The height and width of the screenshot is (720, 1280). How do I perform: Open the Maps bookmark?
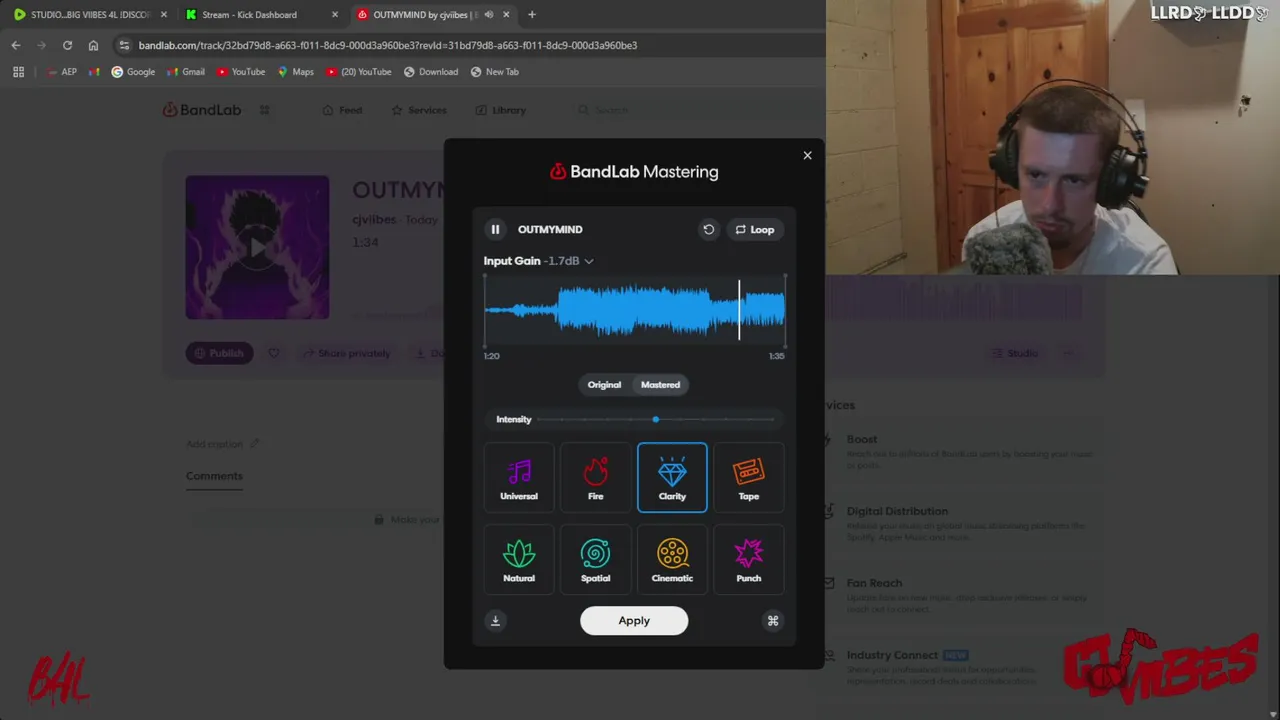tap(296, 72)
